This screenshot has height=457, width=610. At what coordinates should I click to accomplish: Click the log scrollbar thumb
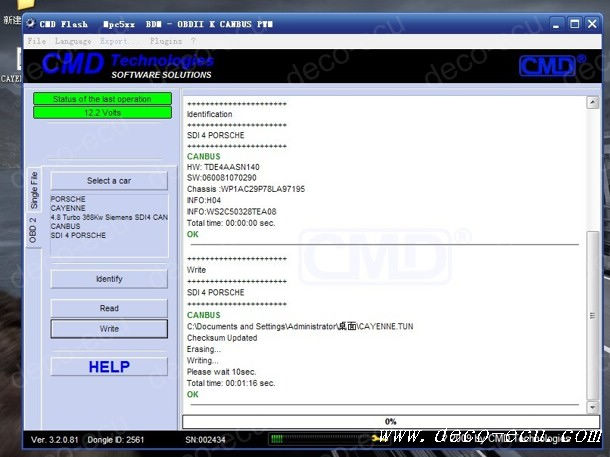[592, 315]
